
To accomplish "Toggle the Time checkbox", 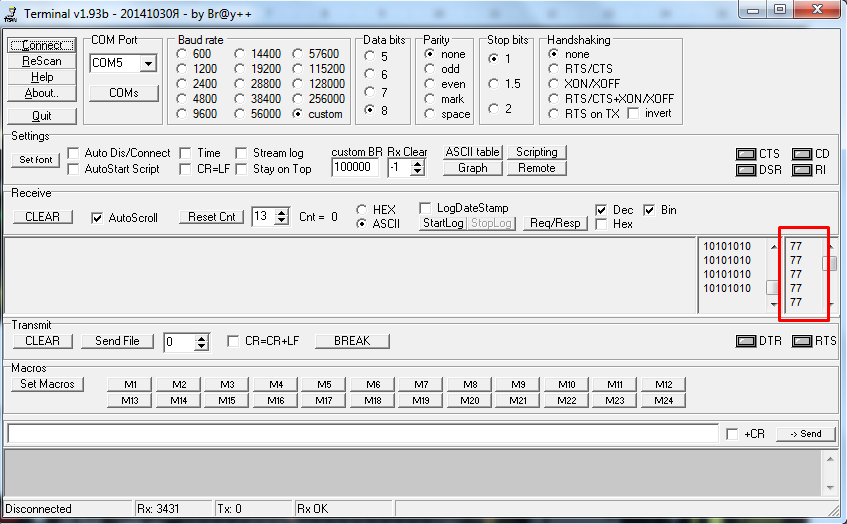I will point(185,153).
